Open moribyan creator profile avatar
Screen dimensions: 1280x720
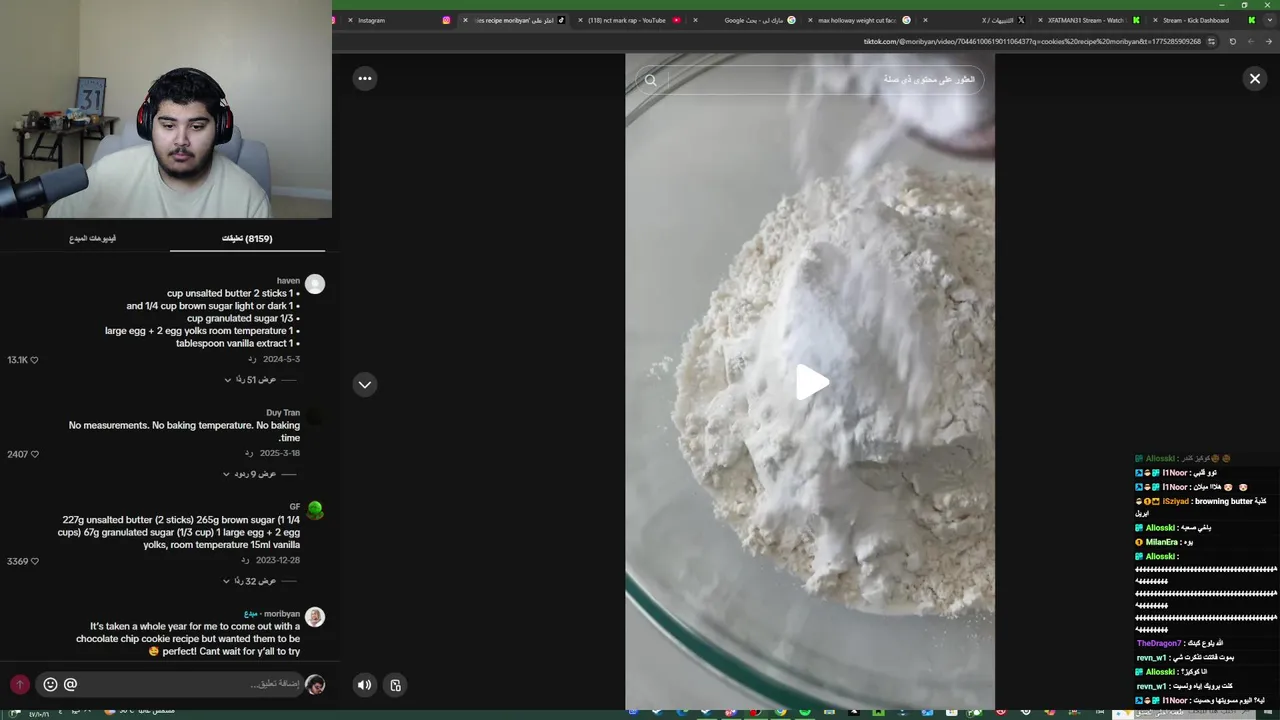point(315,617)
